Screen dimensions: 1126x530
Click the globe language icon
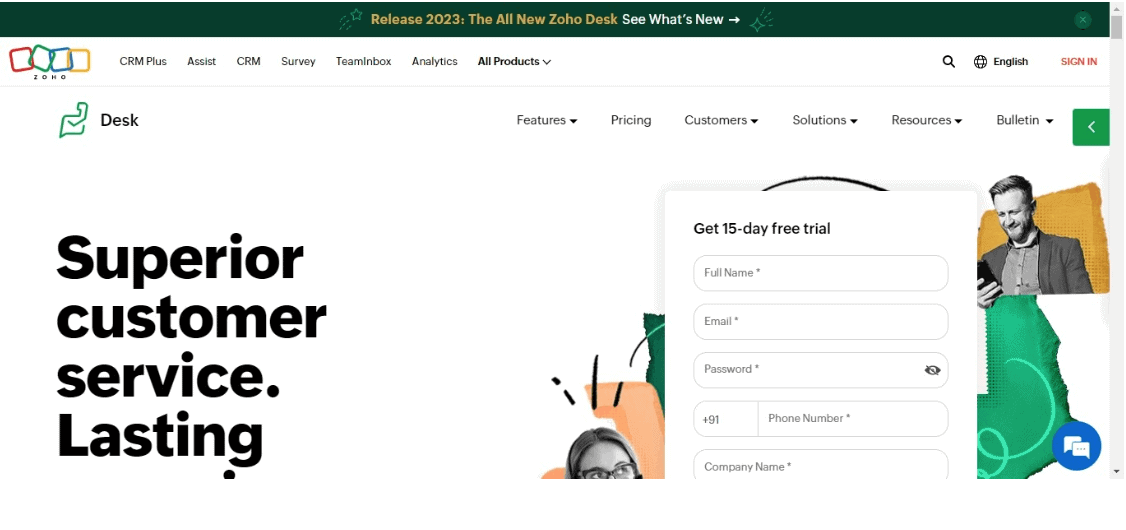click(x=980, y=62)
